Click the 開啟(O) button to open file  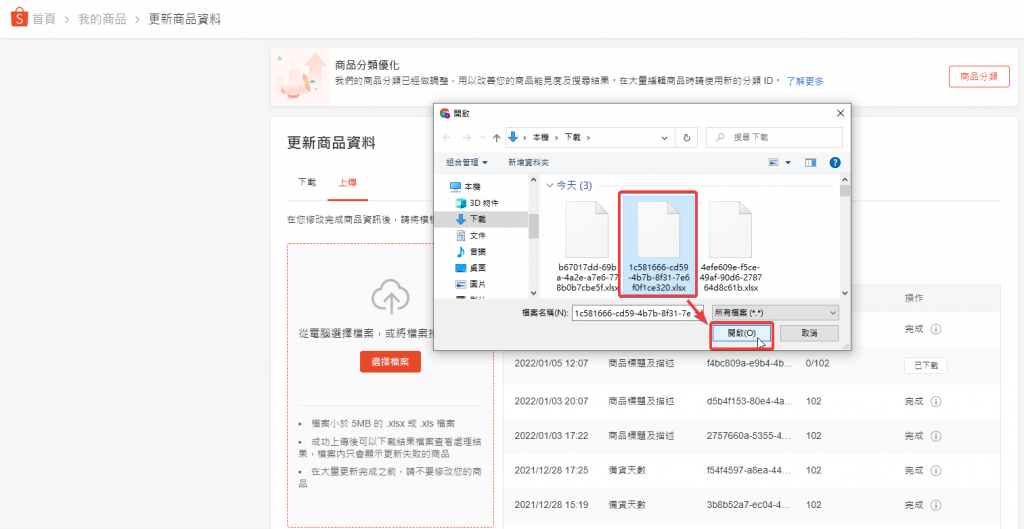741,333
